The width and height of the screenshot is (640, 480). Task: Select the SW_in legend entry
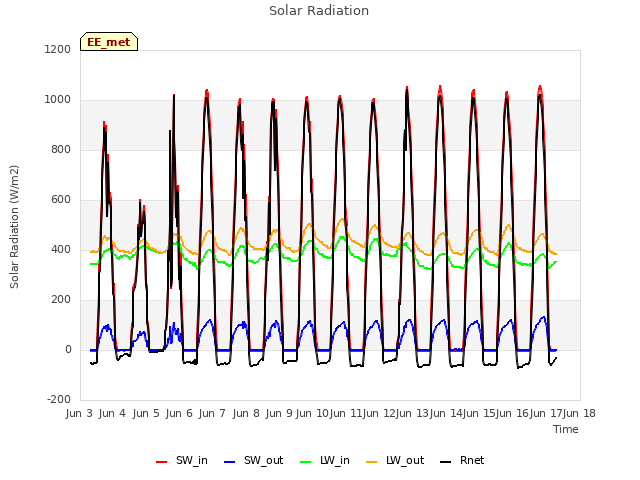(182, 460)
